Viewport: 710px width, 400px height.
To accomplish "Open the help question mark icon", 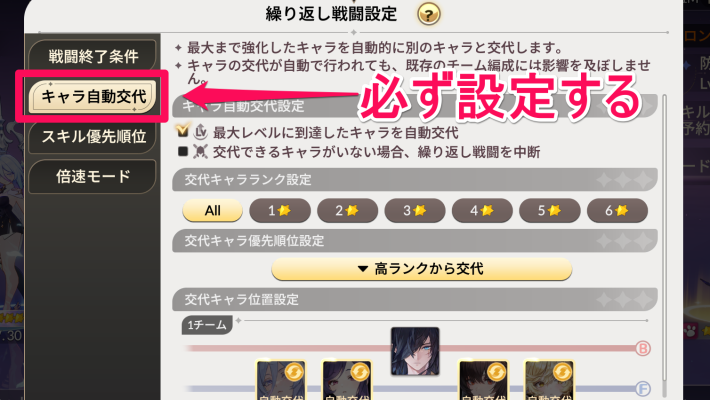I will point(428,14).
